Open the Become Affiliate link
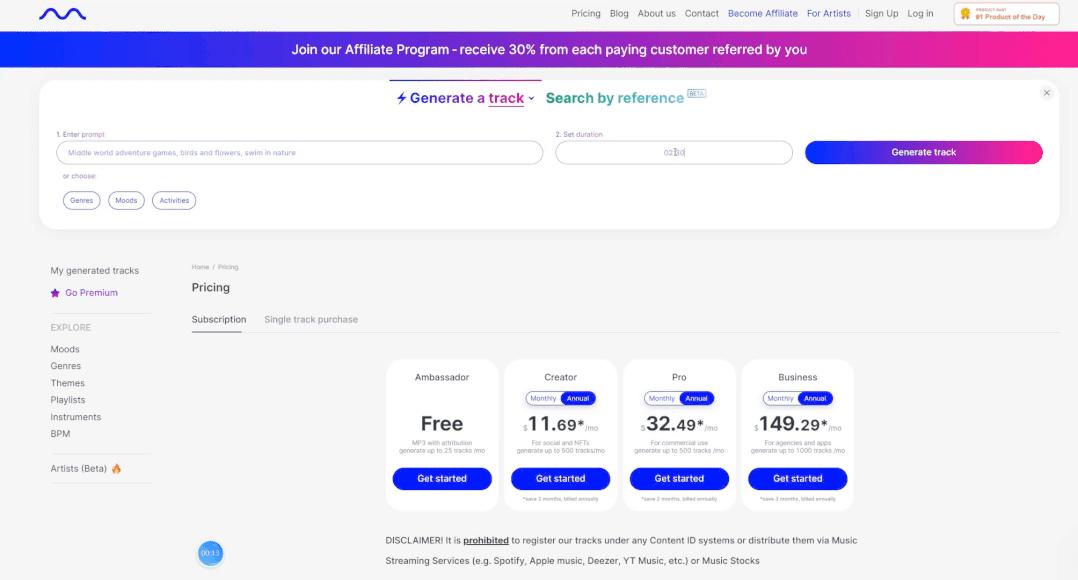The image size is (1078, 580). [762, 14]
